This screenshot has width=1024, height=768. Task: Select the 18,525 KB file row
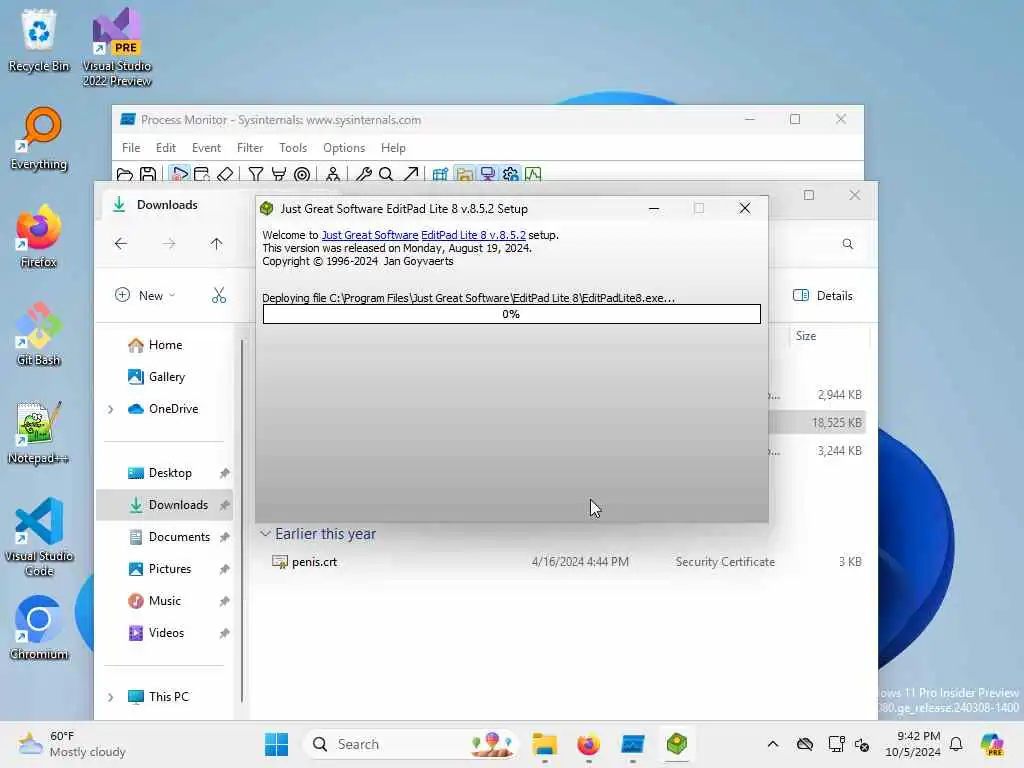pos(817,423)
